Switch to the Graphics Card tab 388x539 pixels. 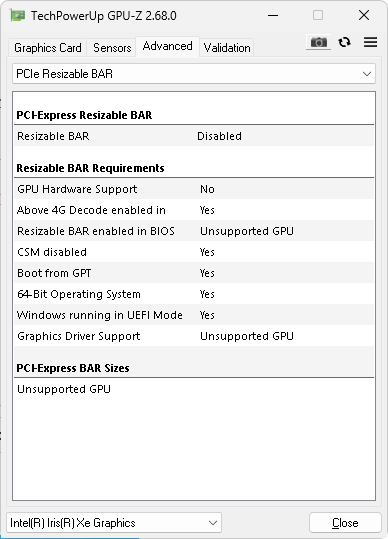click(48, 48)
